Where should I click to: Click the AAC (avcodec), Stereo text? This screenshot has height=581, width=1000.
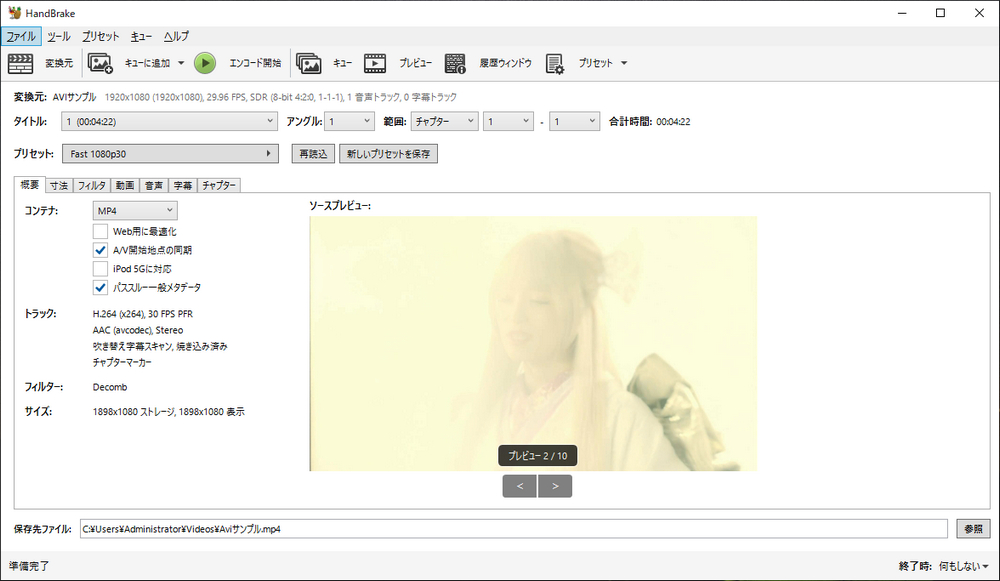click(x=138, y=330)
